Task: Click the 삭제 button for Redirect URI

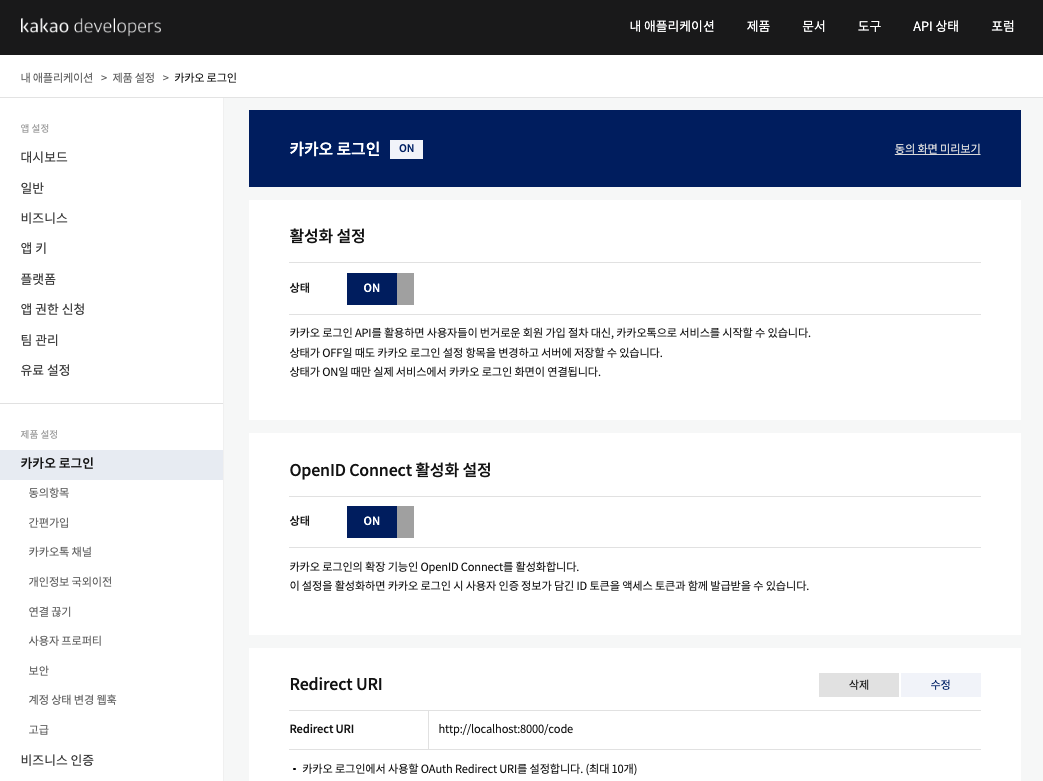Action: (x=858, y=684)
